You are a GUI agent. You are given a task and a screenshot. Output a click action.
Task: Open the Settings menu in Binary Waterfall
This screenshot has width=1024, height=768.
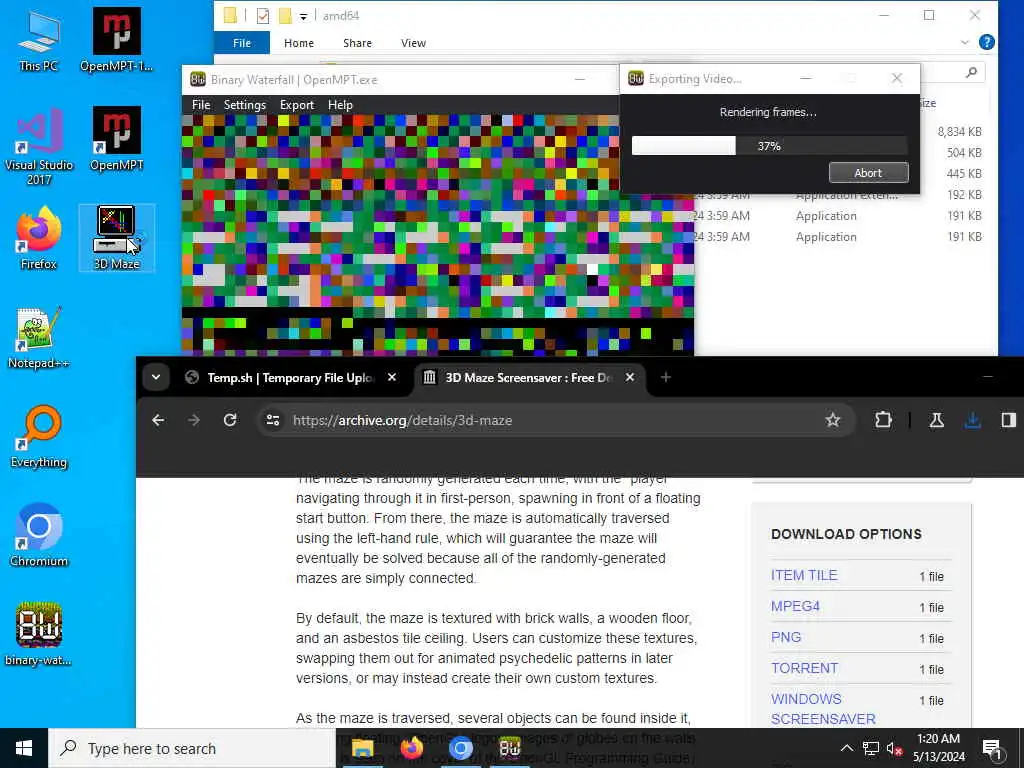[245, 104]
